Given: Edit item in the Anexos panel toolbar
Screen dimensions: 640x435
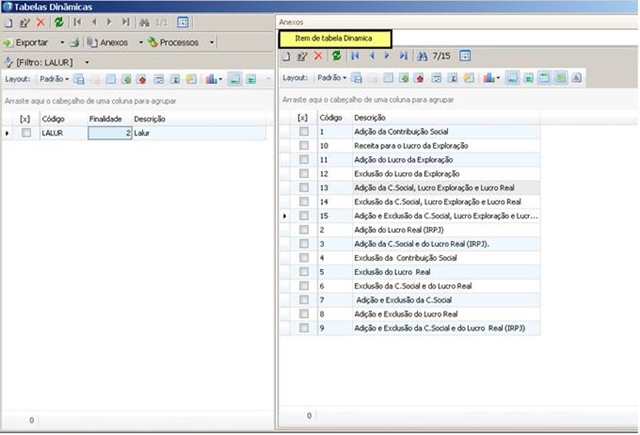Looking at the screenshot, I should click(302, 56).
